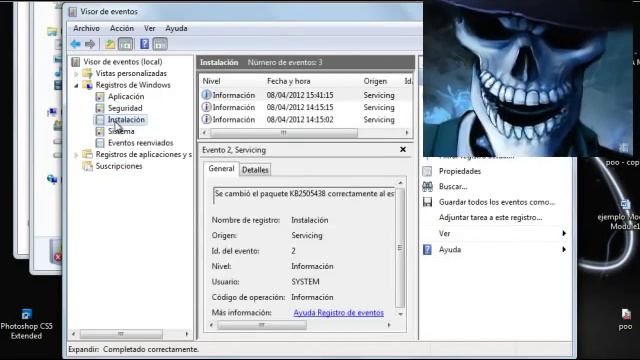Open Photoshop CS5 Extended desktop shortcut
The width and height of the screenshot is (640, 360).
tap(27, 324)
